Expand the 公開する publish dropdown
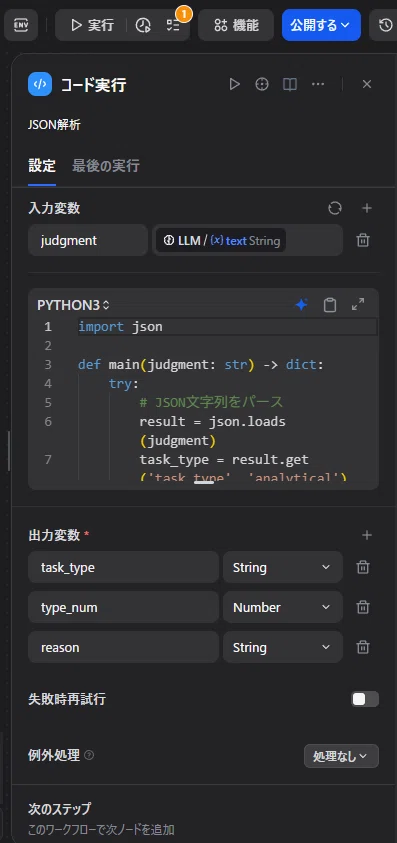Image resolution: width=397 pixels, height=843 pixels. click(x=321, y=25)
